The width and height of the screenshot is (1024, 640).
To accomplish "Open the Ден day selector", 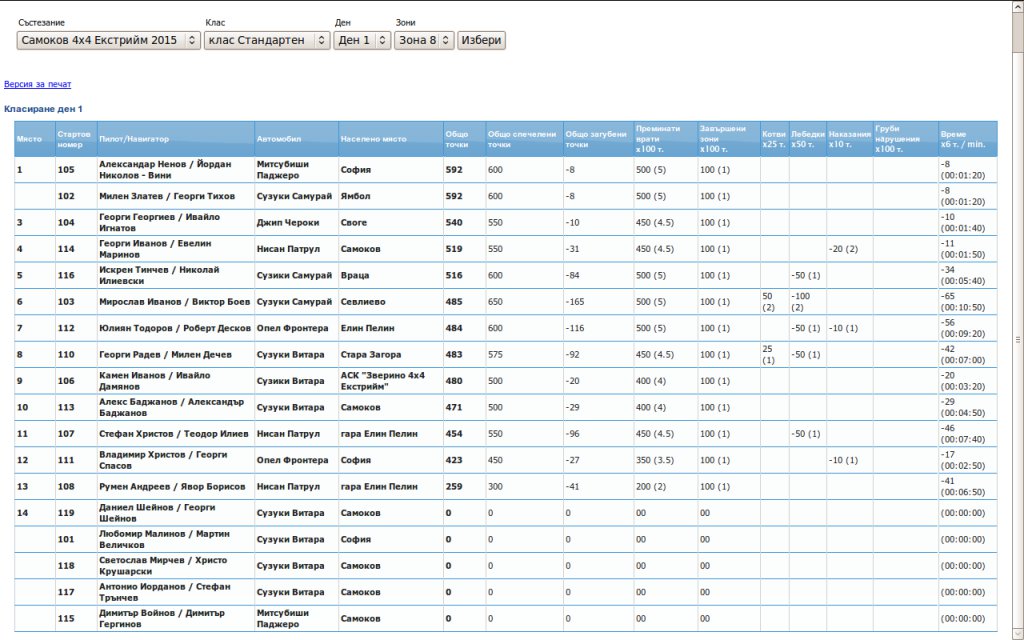I will (362, 40).
